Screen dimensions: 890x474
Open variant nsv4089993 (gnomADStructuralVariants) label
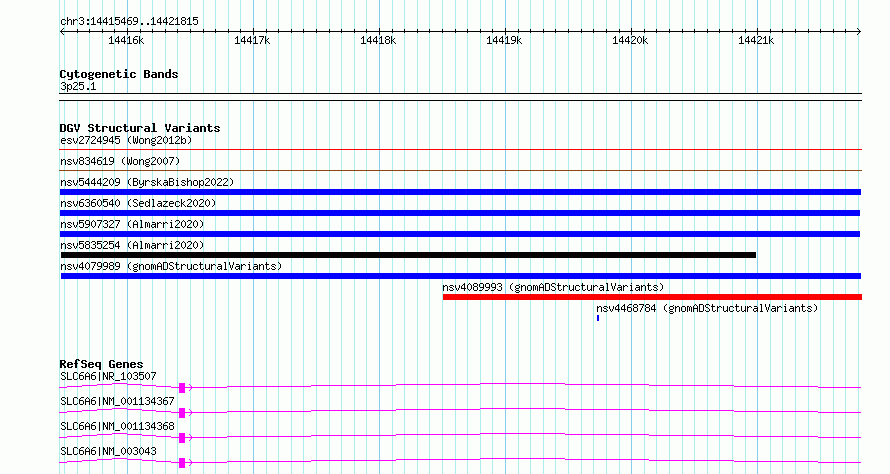(553, 287)
